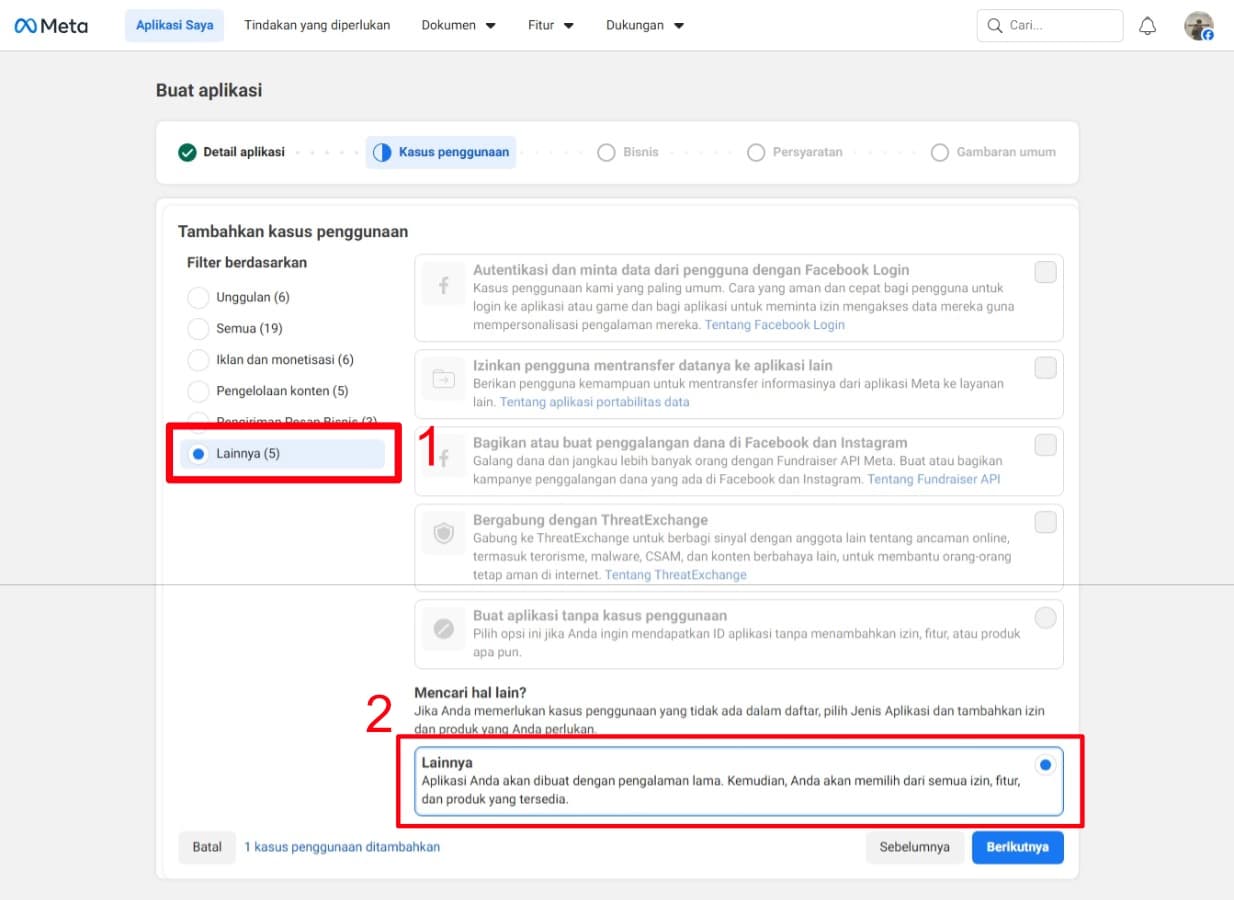Go to Tindakan yang diperlukan
Screen dimensions: 1234x900
point(317,26)
